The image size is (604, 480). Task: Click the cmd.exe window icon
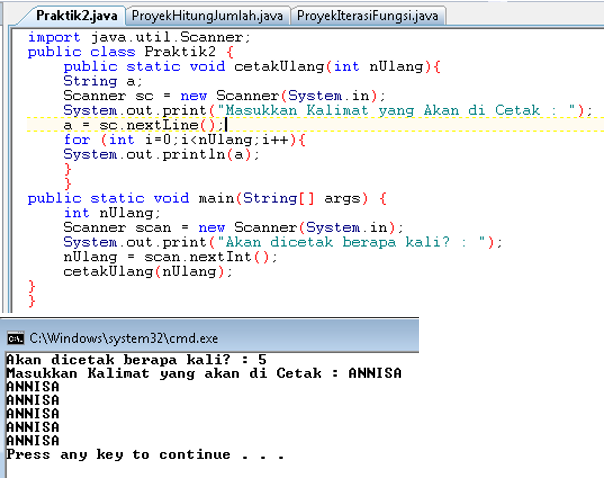click(15, 338)
